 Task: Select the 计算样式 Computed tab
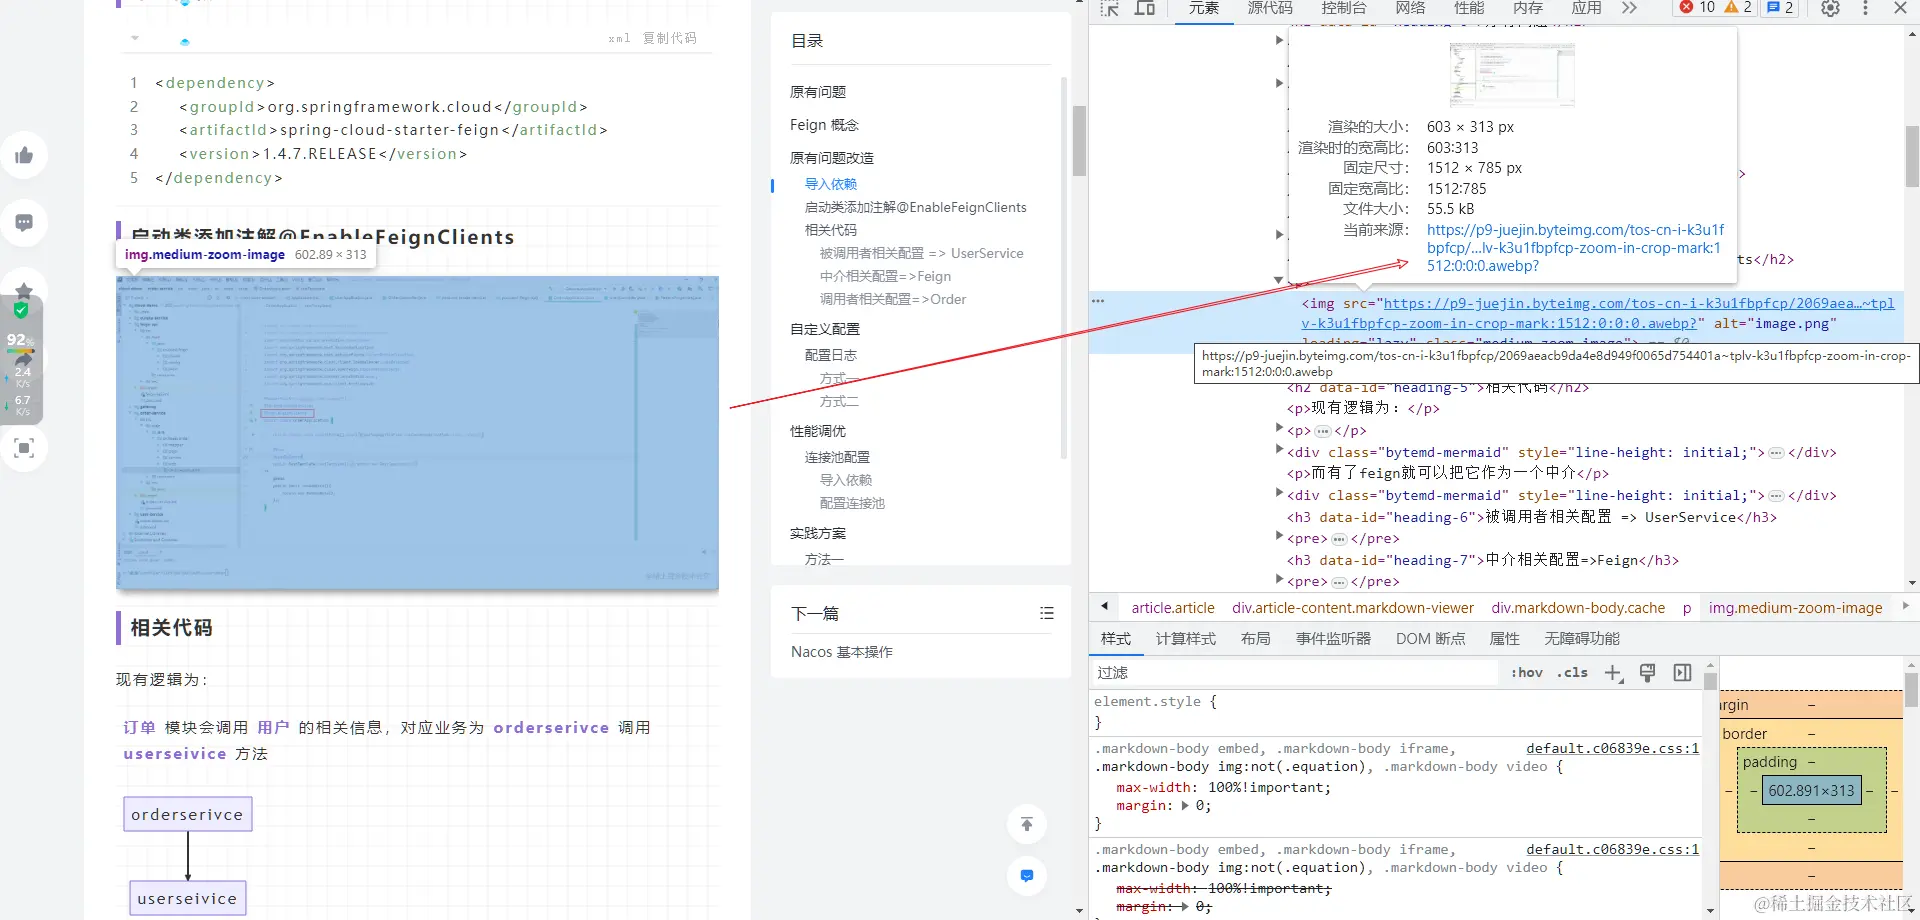tap(1186, 639)
